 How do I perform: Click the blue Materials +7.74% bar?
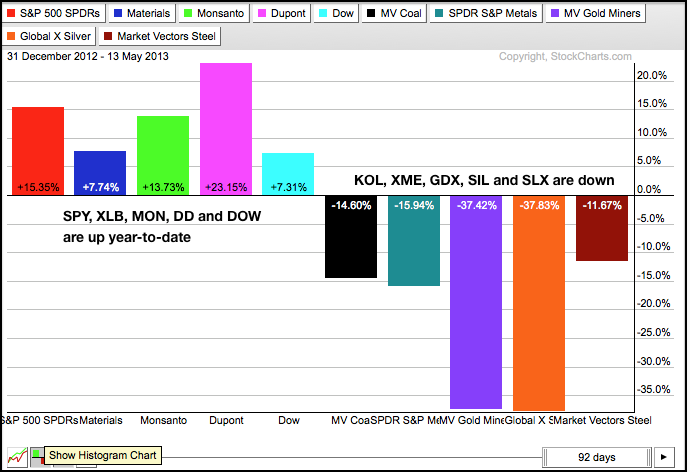tap(100, 173)
